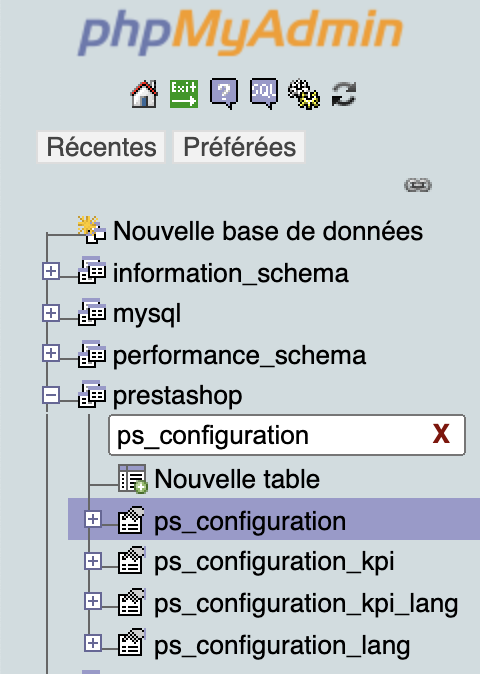Expand the mysql database node
Screen dimensions: 480x674
51,313
